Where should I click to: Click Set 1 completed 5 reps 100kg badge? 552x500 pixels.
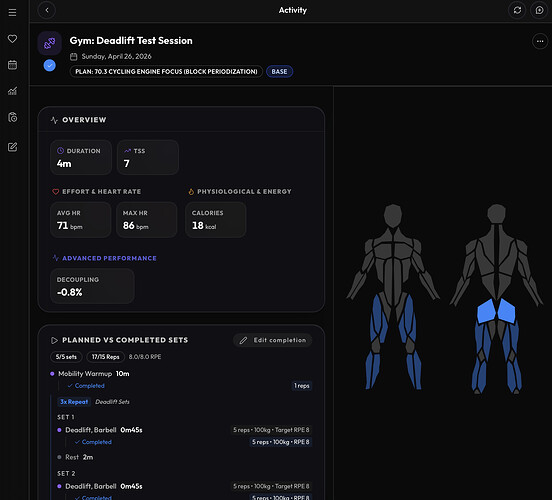coord(281,442)
